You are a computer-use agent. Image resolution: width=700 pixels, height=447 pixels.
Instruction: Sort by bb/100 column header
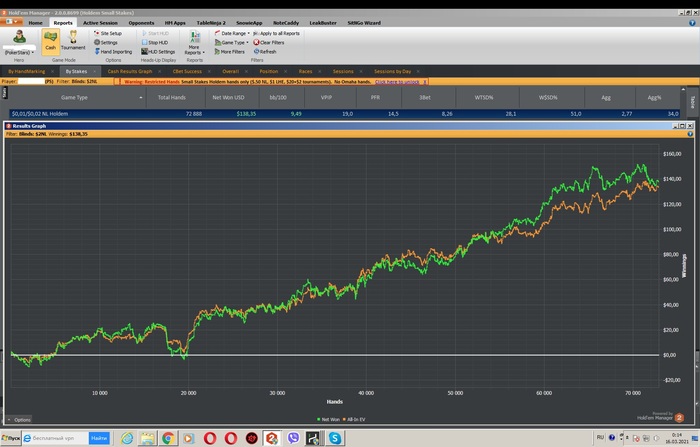coord(278,97)
